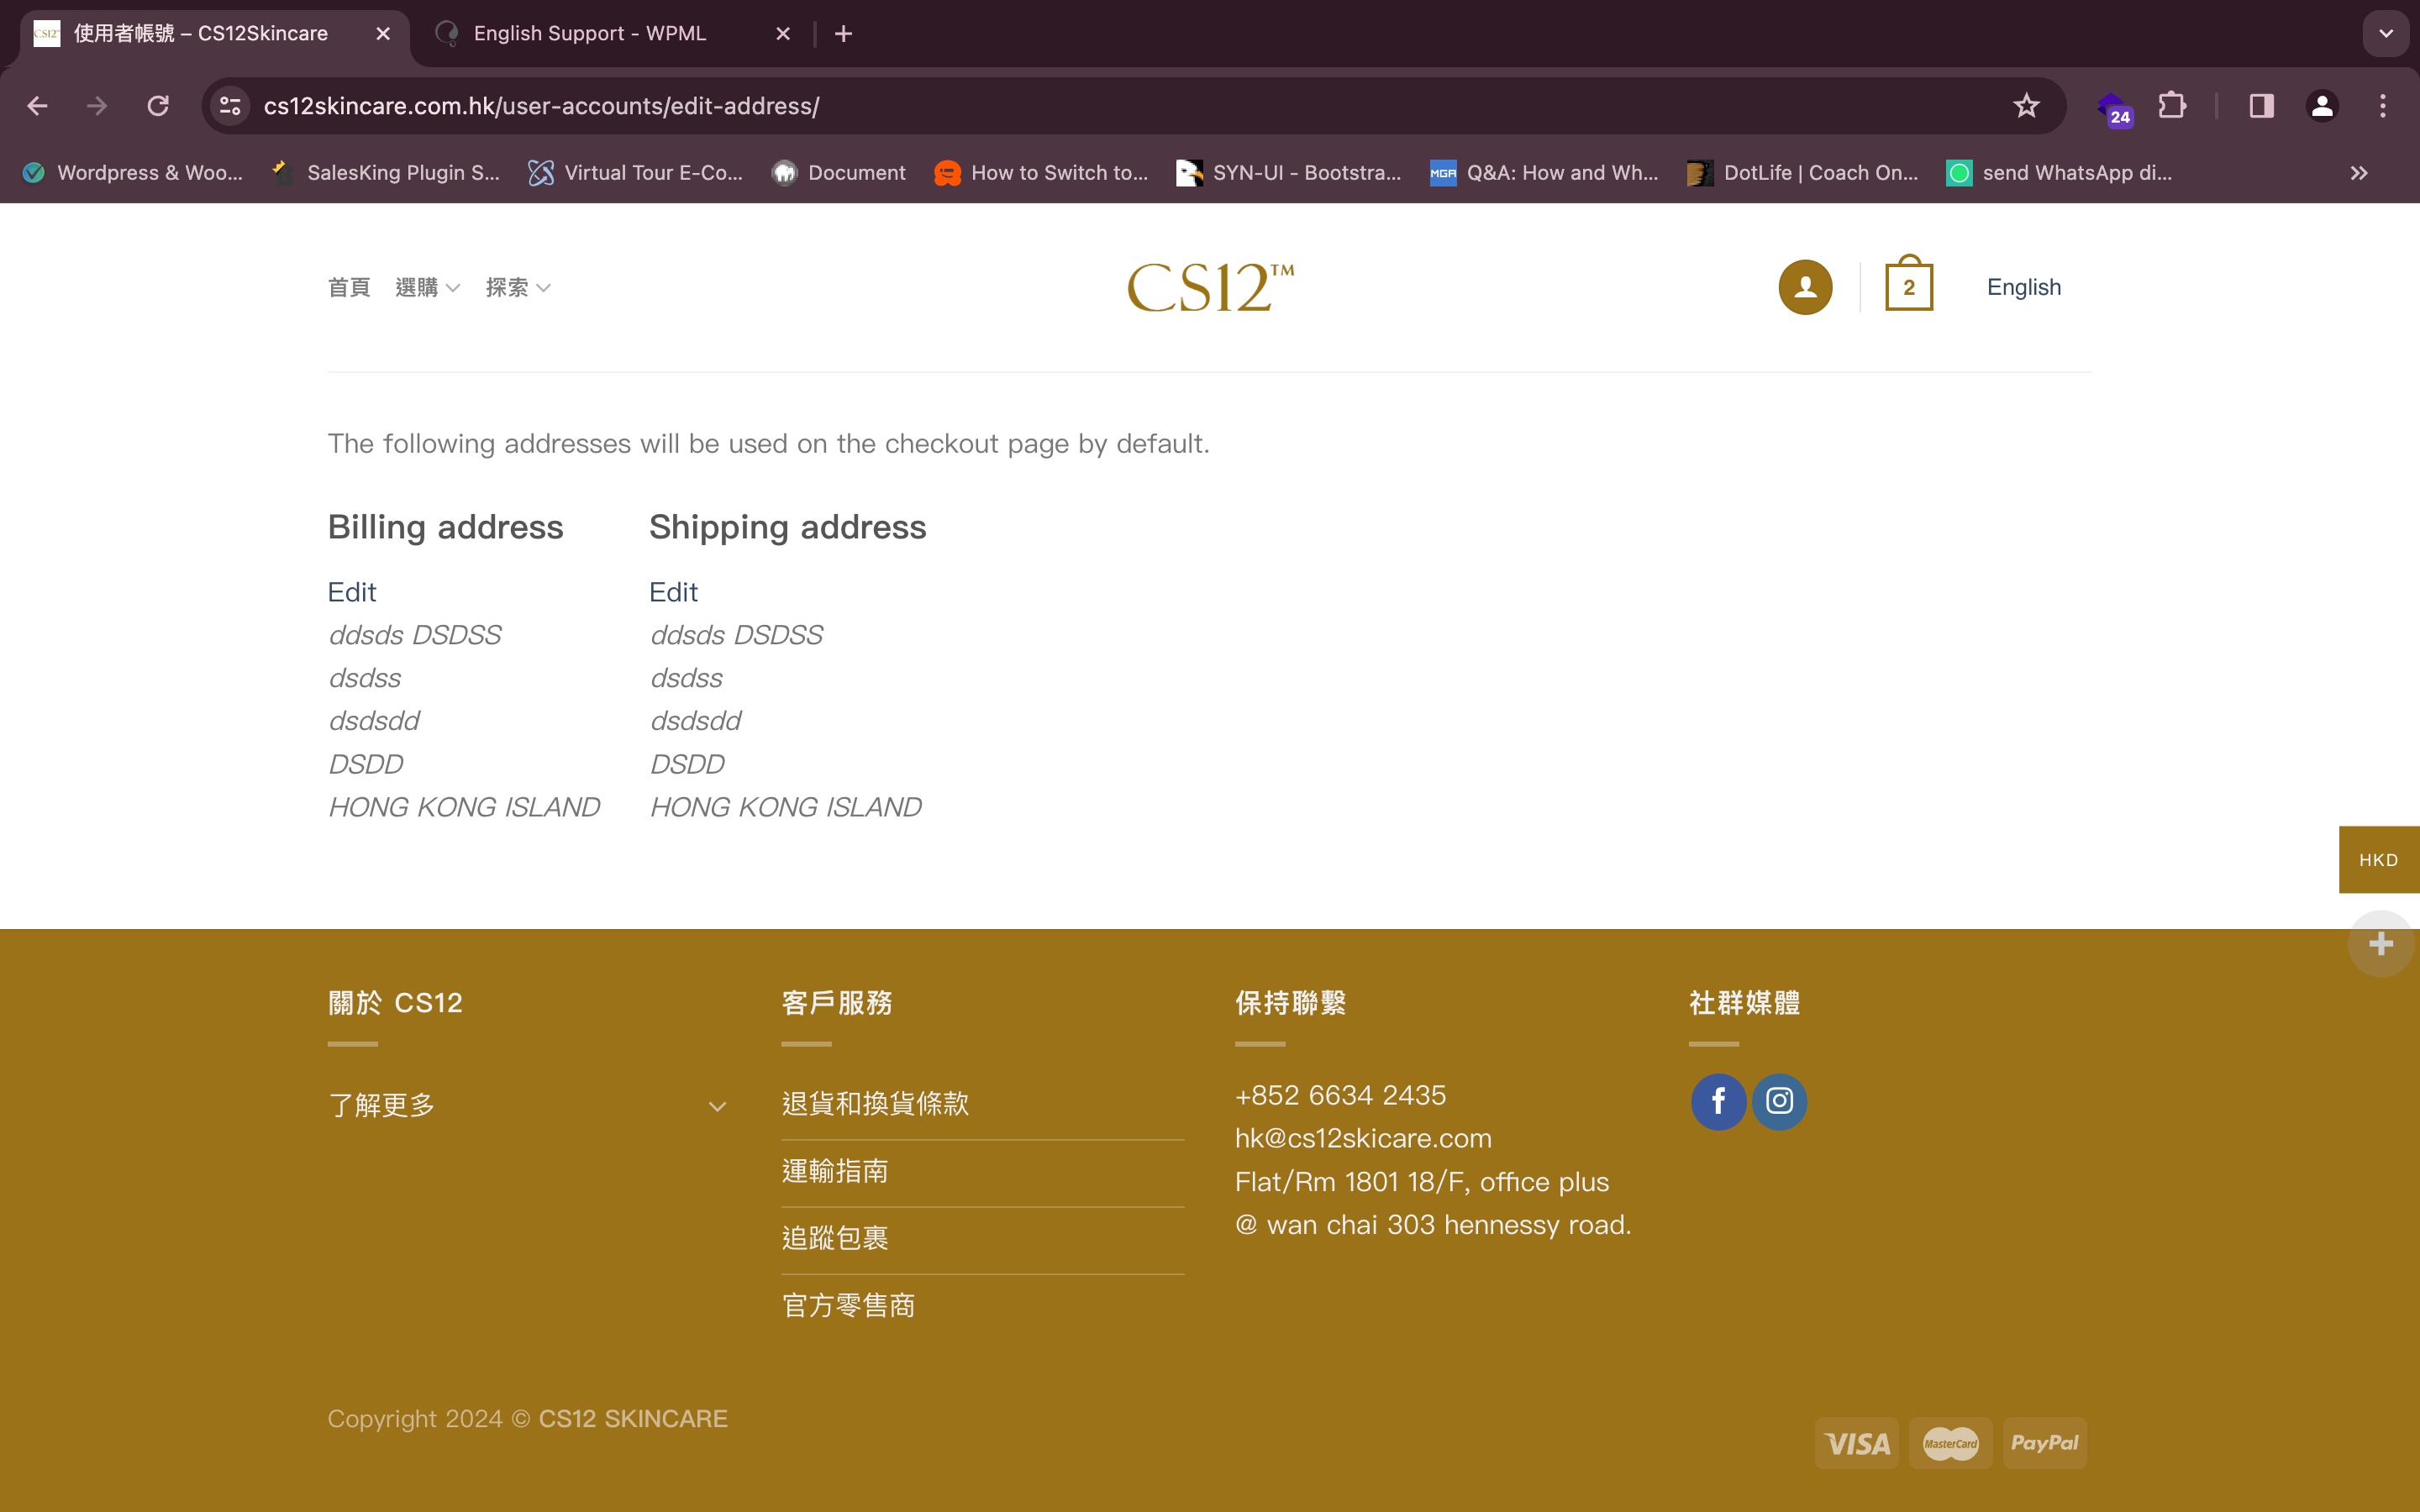
Task: Open the Virtual Tour E-Co... bookmark
Action: (x=636, y=173)
